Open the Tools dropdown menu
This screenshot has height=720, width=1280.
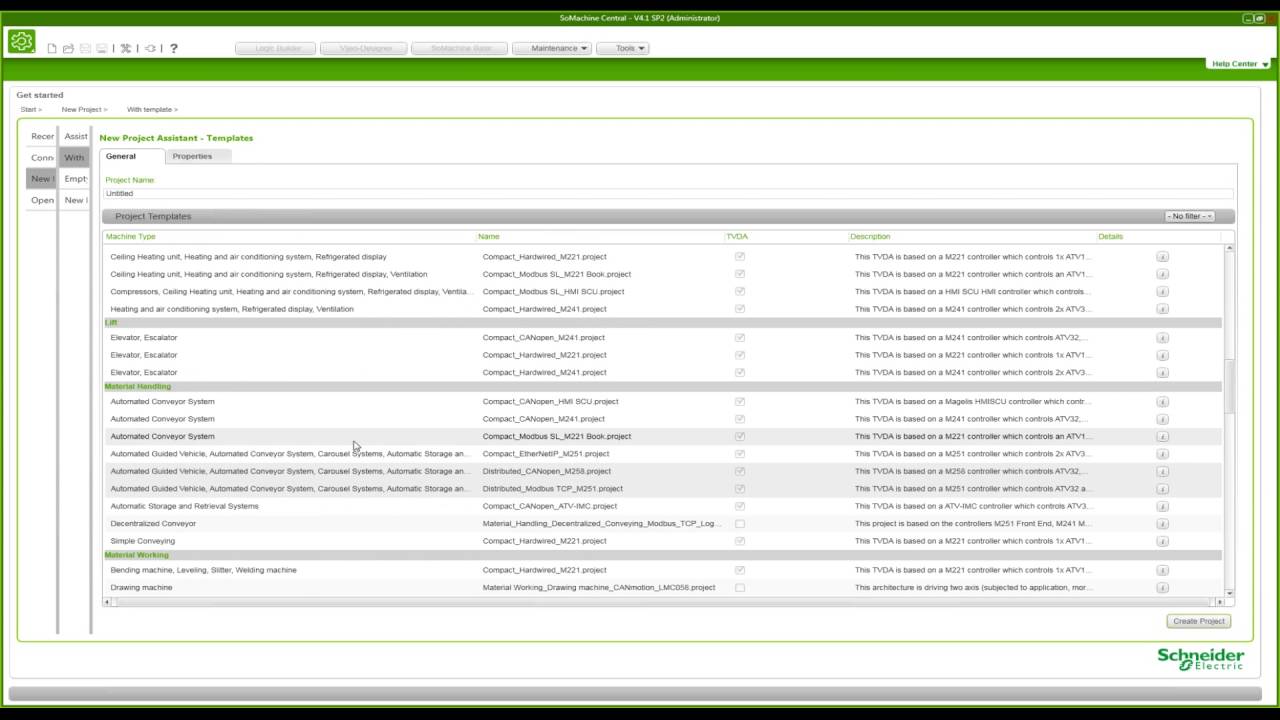tap(623, 48)
